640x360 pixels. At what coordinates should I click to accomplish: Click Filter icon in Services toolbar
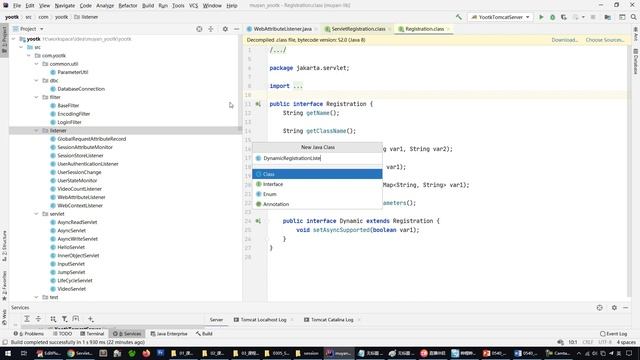(x=64, y=319)
